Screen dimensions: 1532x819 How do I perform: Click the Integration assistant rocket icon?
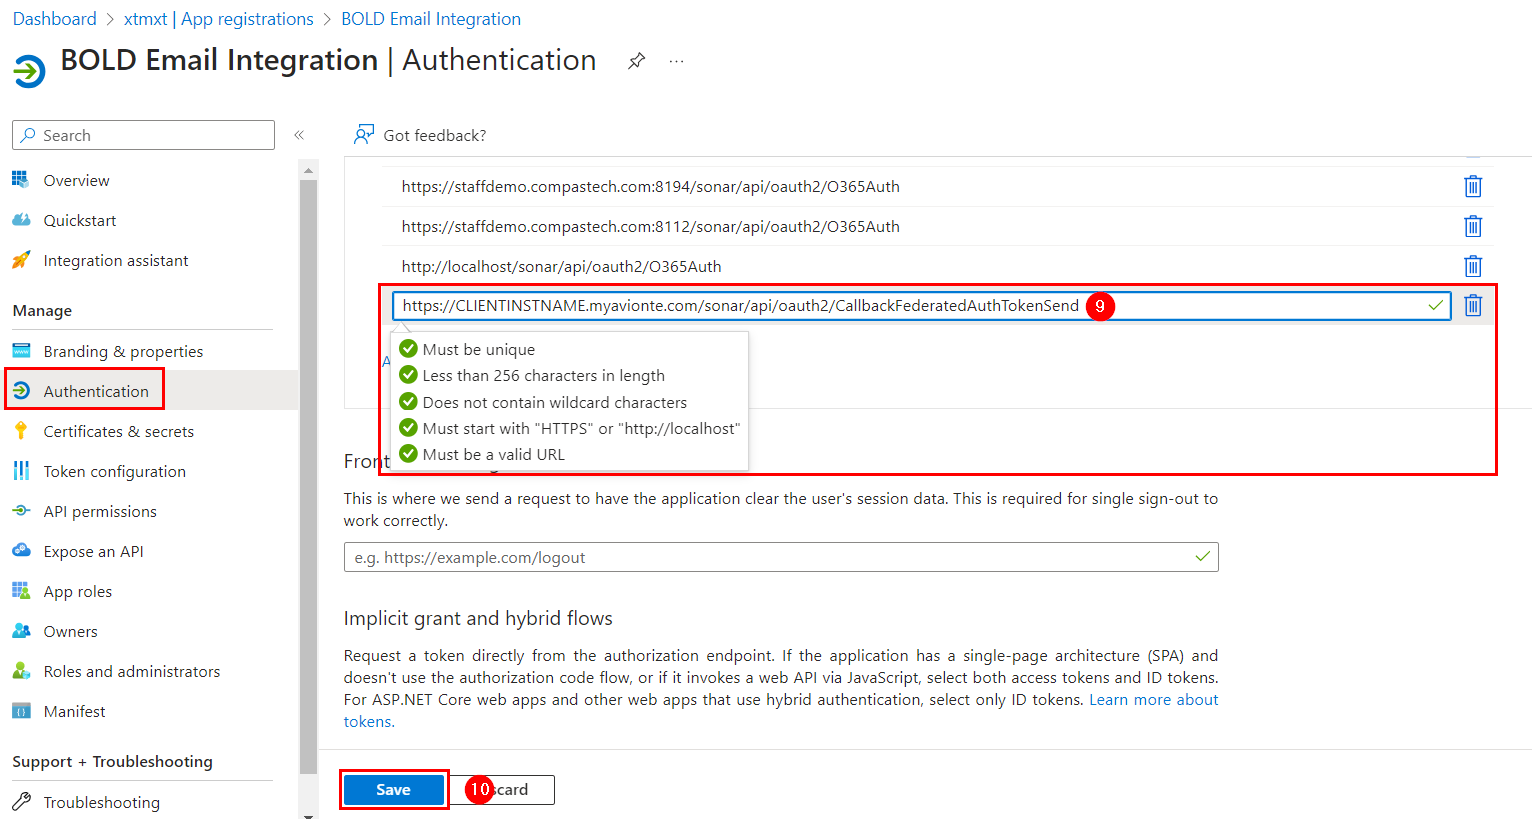pos(21,260)
